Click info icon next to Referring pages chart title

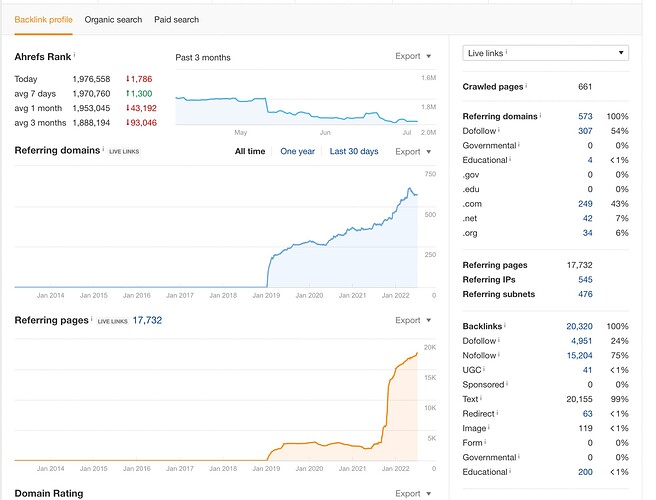91,319
